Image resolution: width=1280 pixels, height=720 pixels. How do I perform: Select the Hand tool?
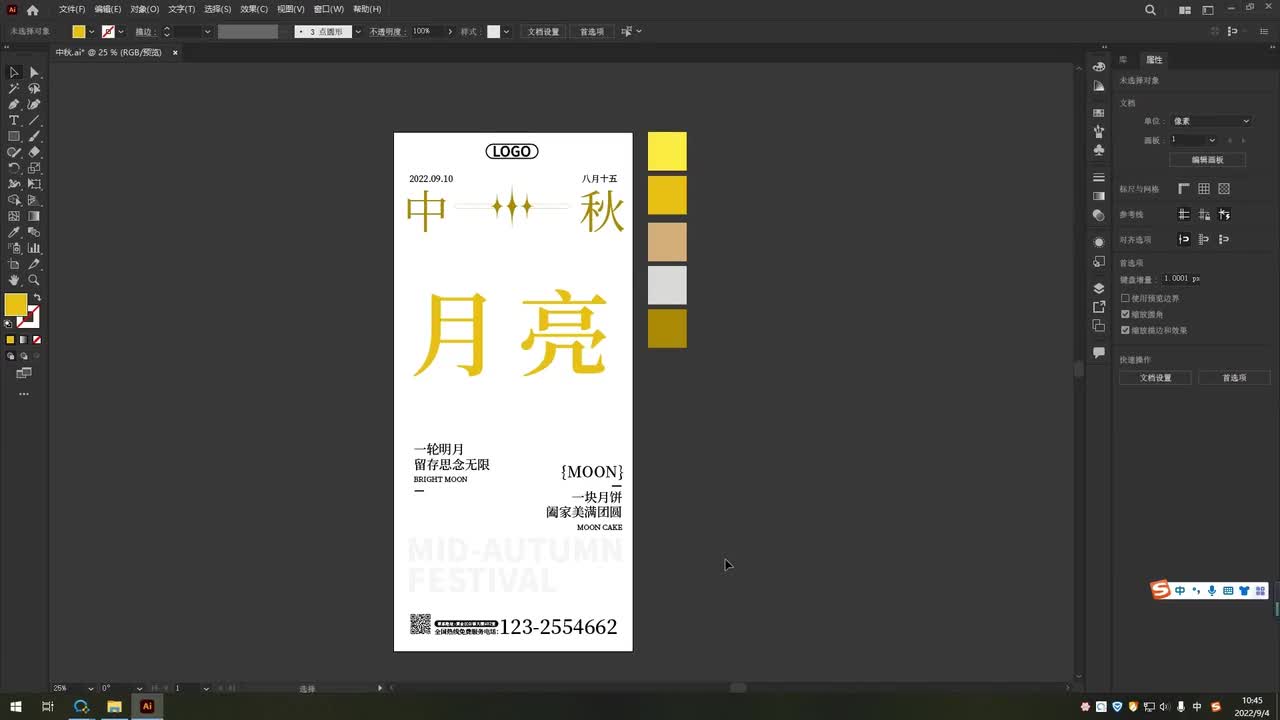tap(14, 280)
